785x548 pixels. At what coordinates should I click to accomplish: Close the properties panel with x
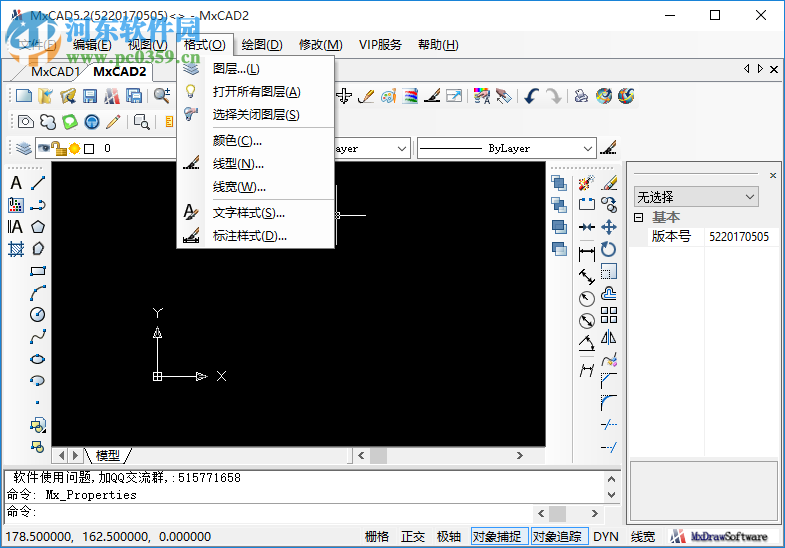click(773, 175)
